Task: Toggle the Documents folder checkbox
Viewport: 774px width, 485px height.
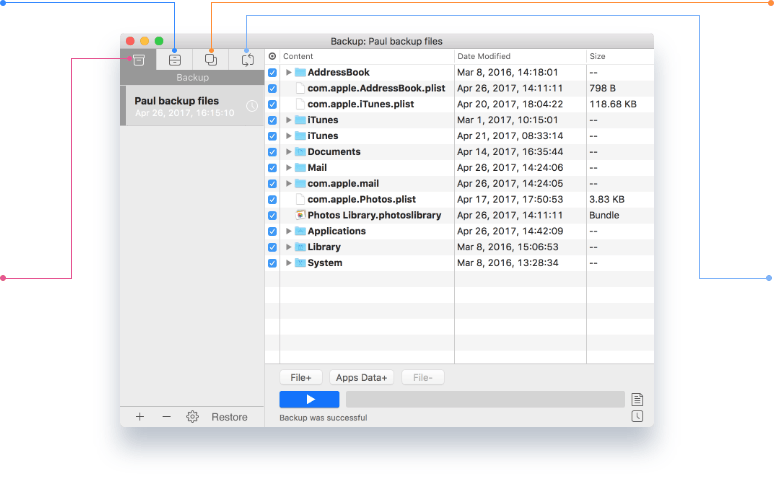Action: pos(272,152)
